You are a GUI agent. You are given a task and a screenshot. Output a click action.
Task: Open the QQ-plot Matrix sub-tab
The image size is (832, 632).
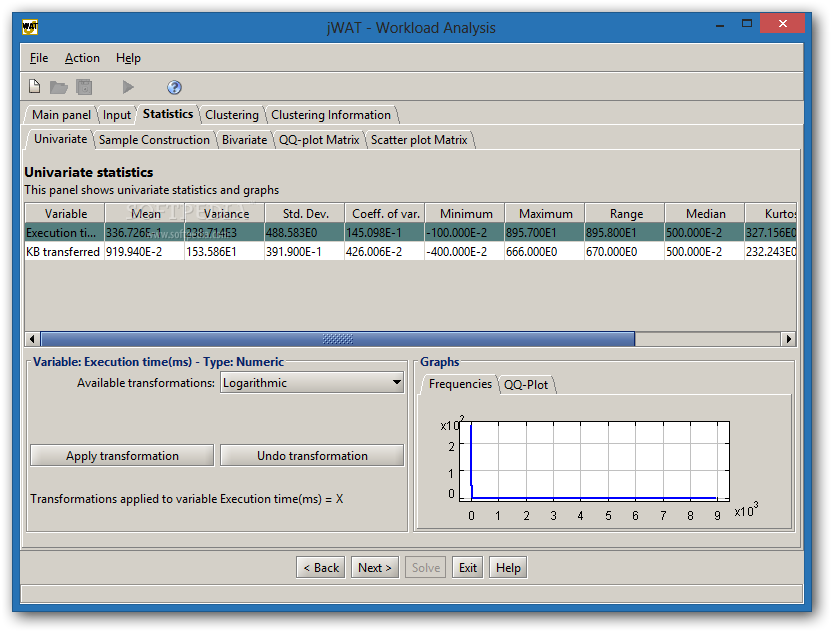click(319, 140)
